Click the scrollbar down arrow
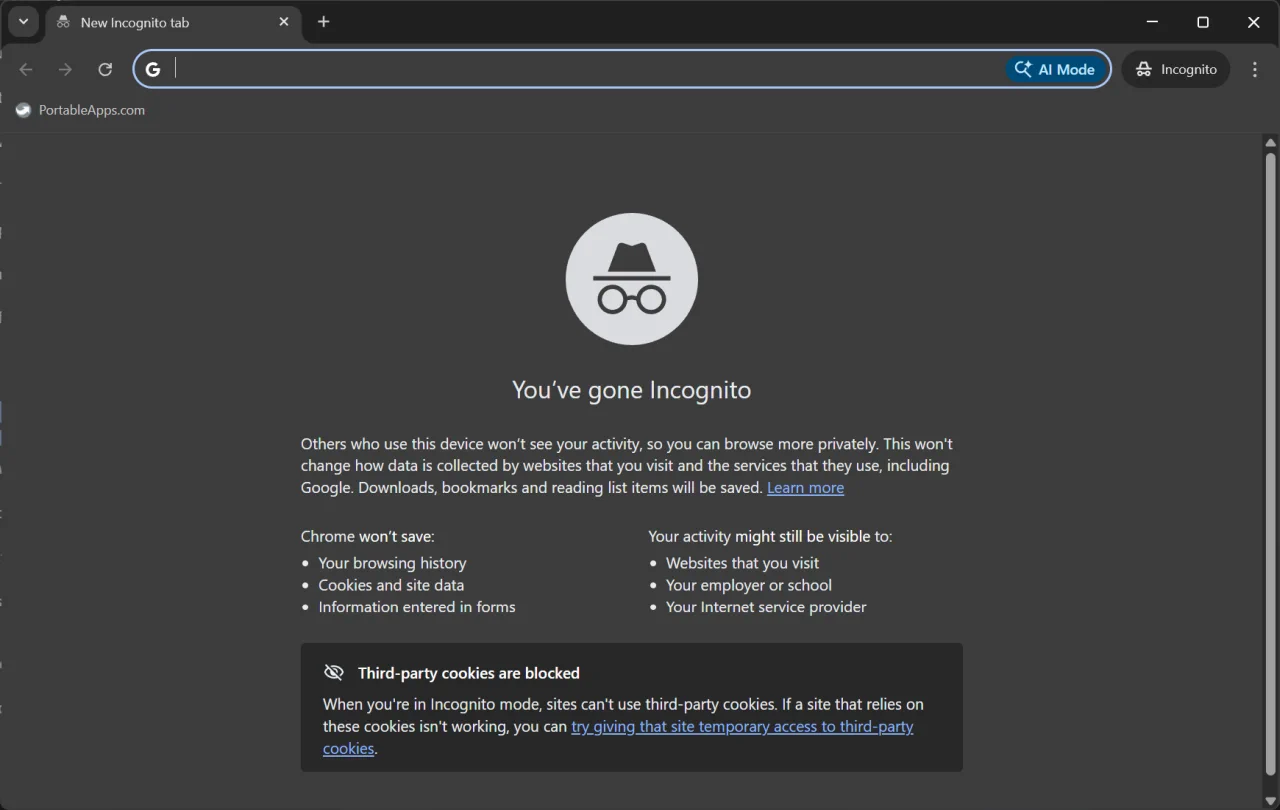 click(1271, 800)
